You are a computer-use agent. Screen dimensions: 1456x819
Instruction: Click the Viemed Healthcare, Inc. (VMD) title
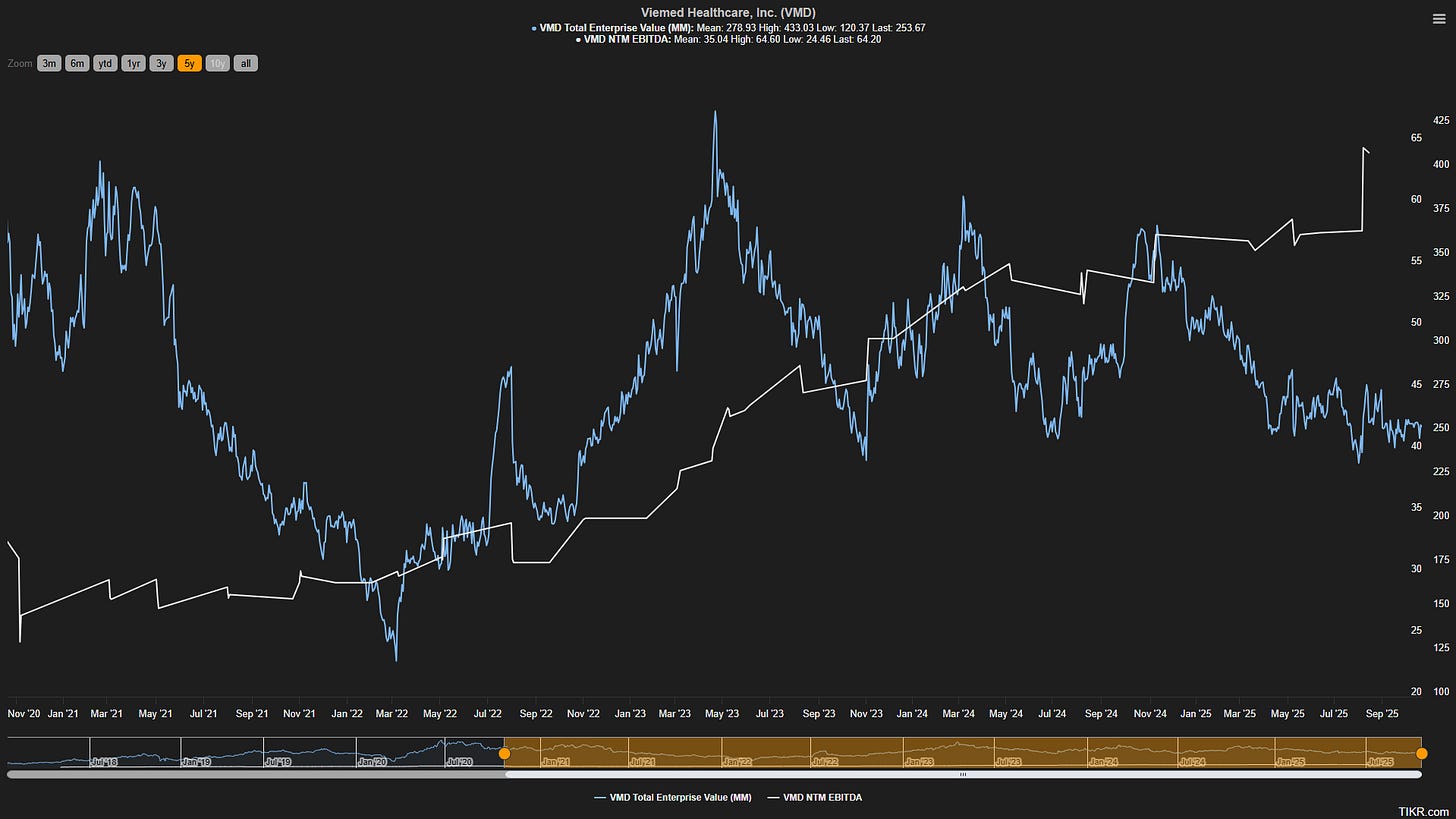728,12
